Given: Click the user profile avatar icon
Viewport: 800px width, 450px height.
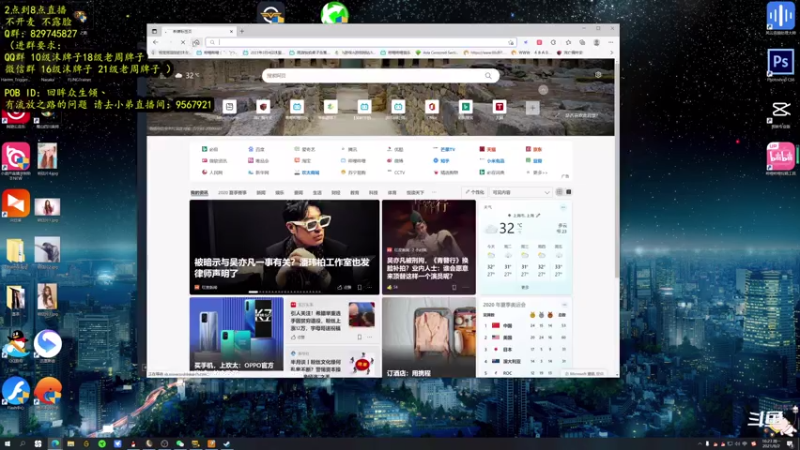Looking at the screenshot, I should (x=596, y=42).
